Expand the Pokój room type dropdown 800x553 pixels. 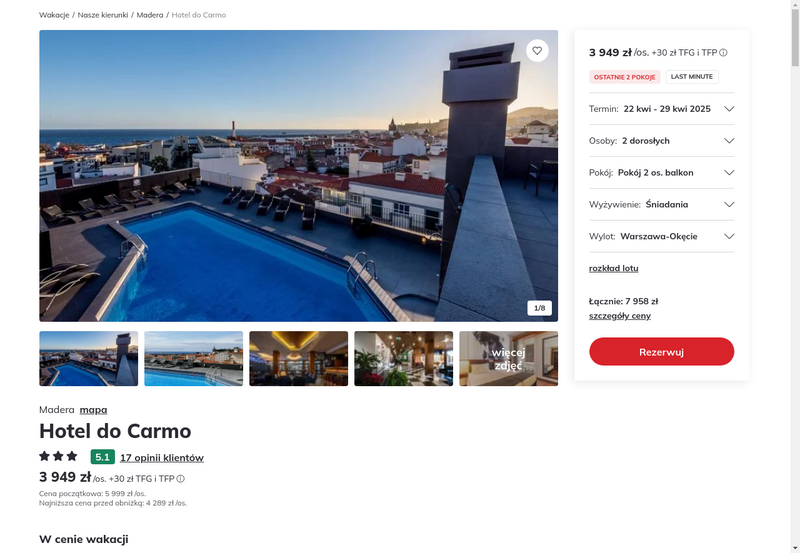click(x=661, y=172)
